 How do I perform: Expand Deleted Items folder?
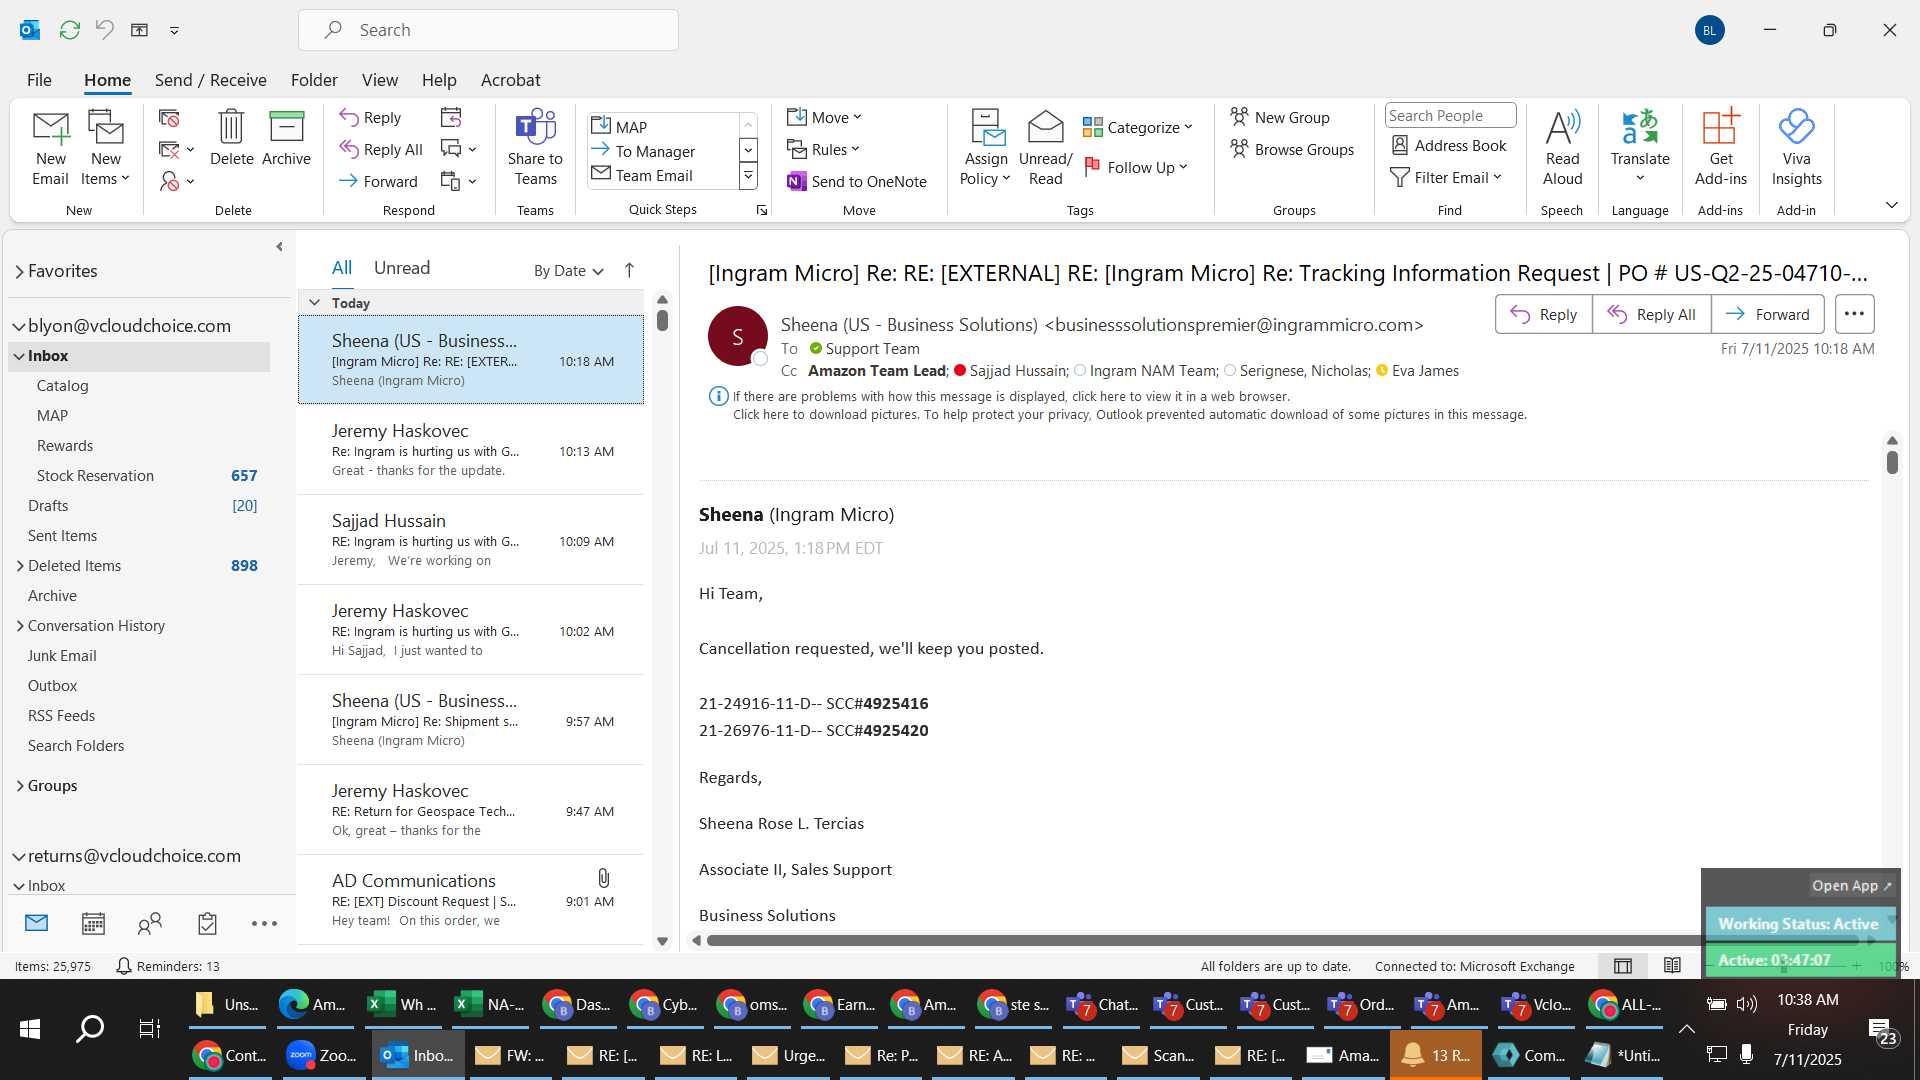coord(19,566)
